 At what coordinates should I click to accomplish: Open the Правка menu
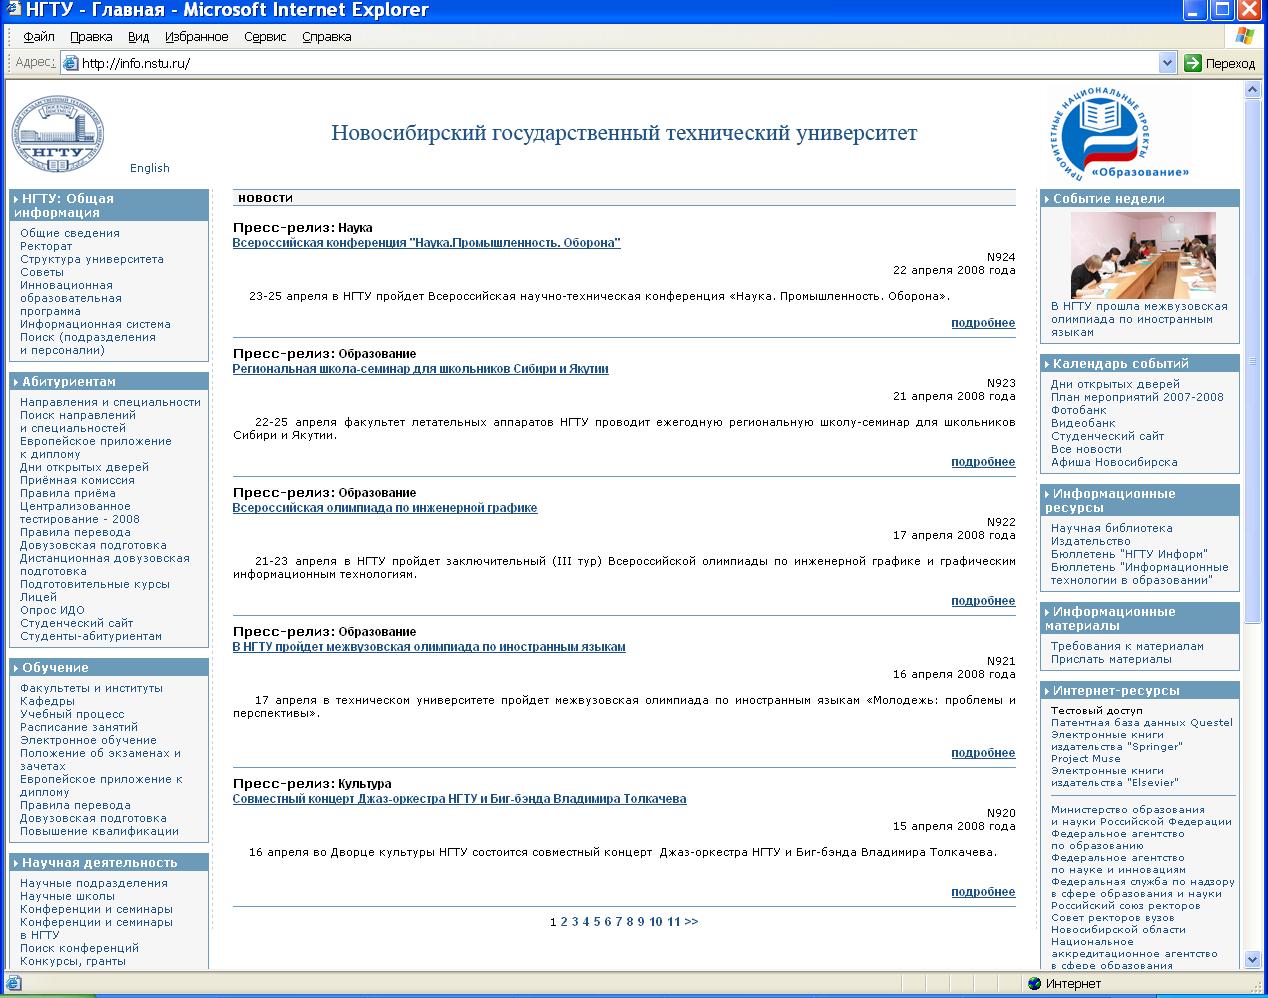(91, 37)
